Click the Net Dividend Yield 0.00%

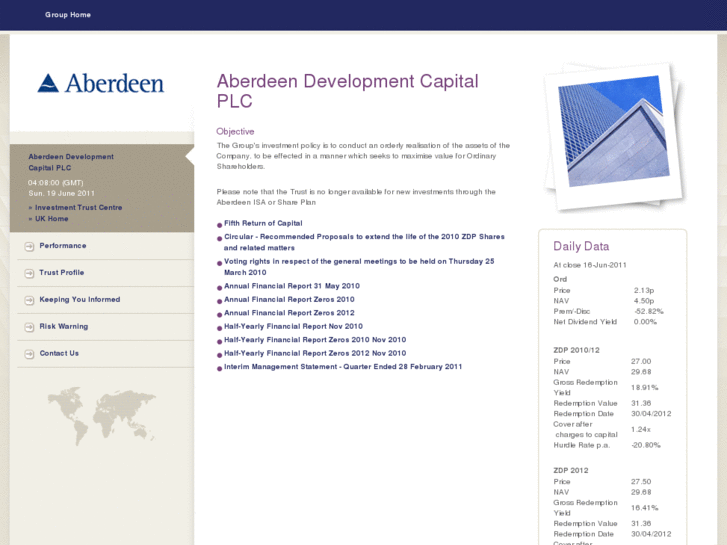[645, 322]
